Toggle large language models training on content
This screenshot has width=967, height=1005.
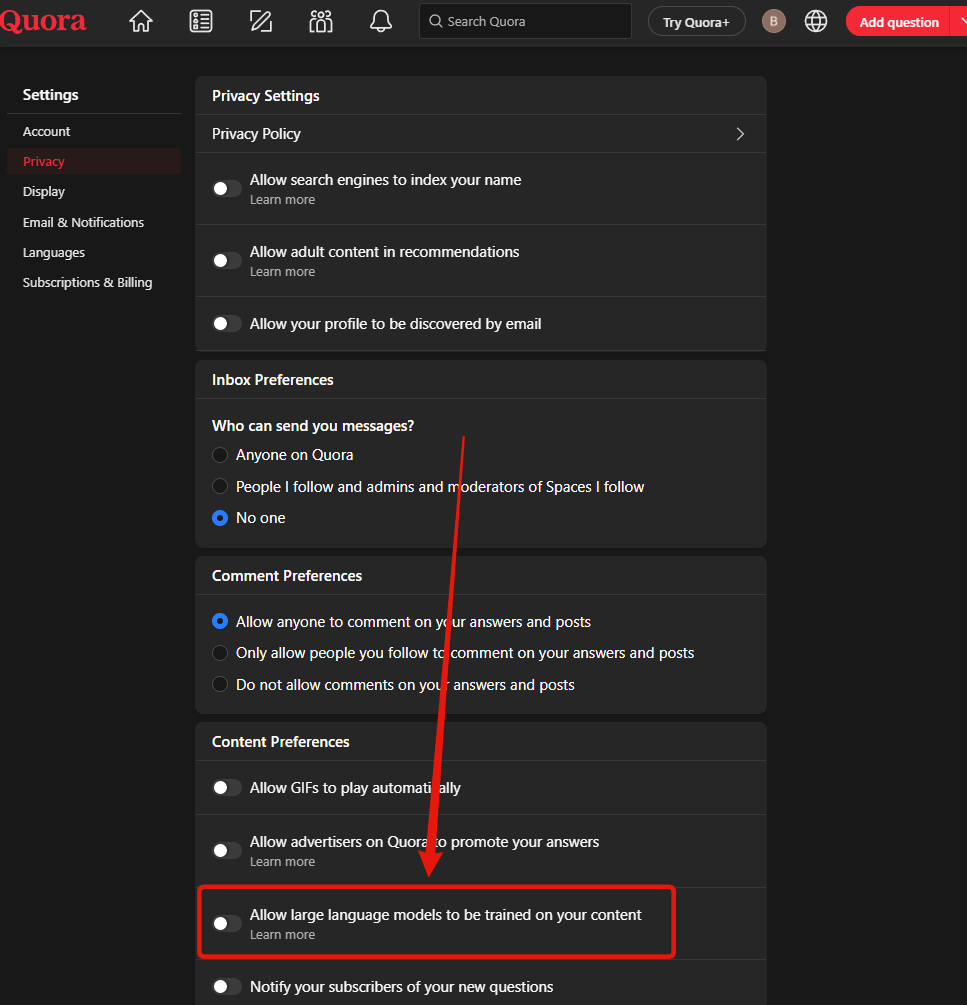[226, 924]
